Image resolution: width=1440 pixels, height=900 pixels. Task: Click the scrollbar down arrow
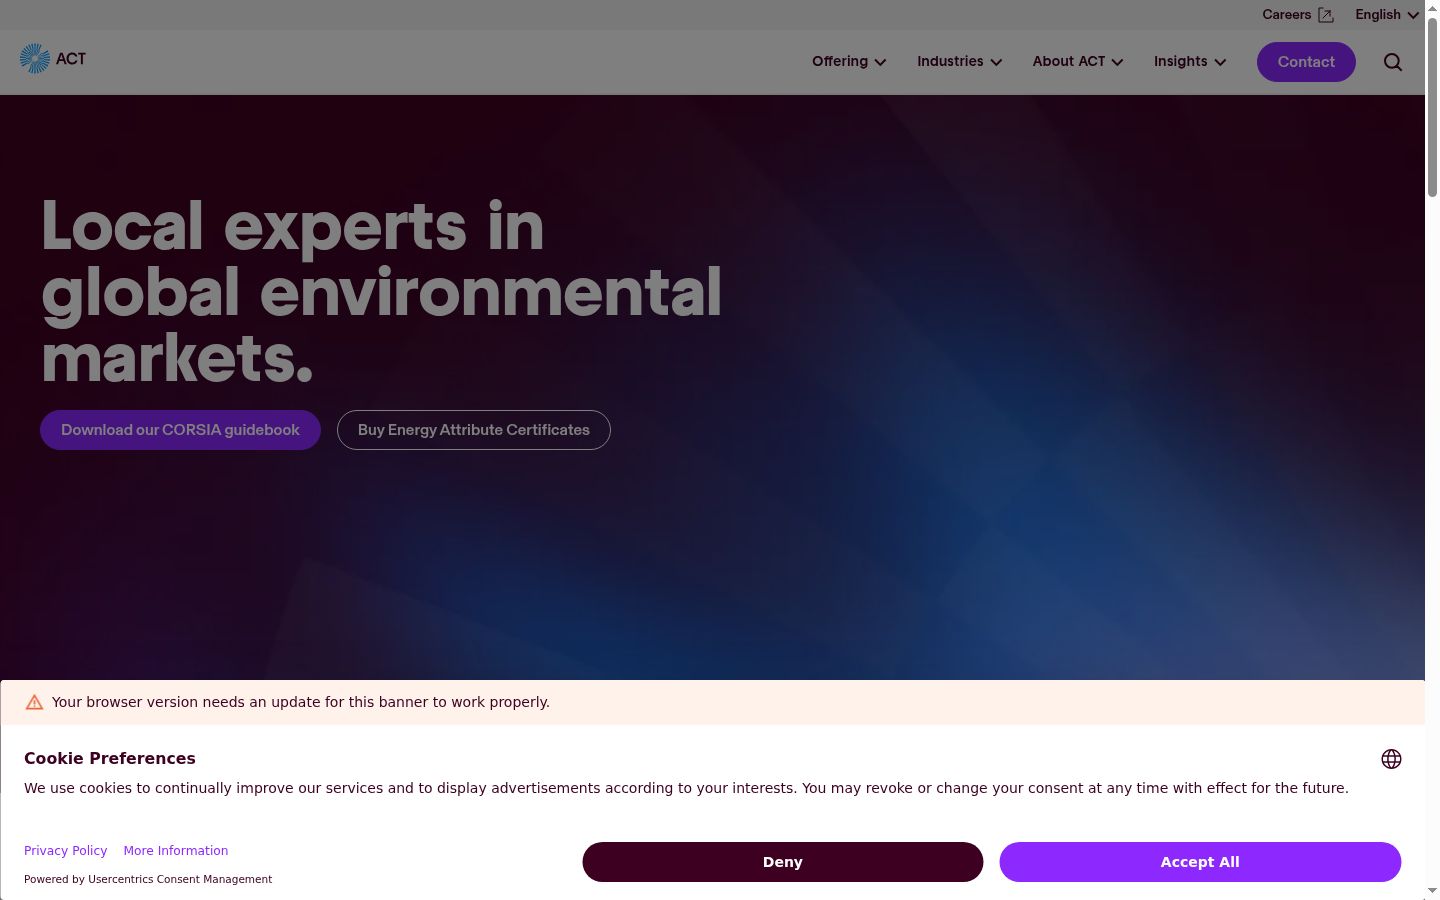point(1432,891)
